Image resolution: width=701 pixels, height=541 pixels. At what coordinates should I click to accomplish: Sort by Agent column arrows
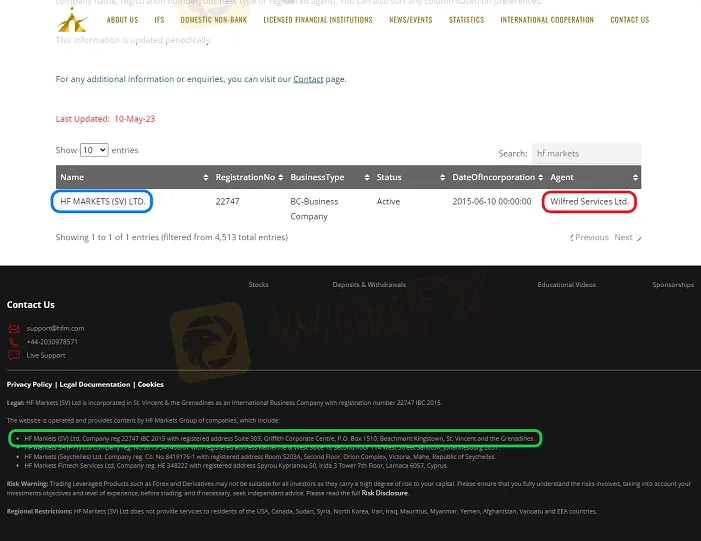tap(635, 178)
